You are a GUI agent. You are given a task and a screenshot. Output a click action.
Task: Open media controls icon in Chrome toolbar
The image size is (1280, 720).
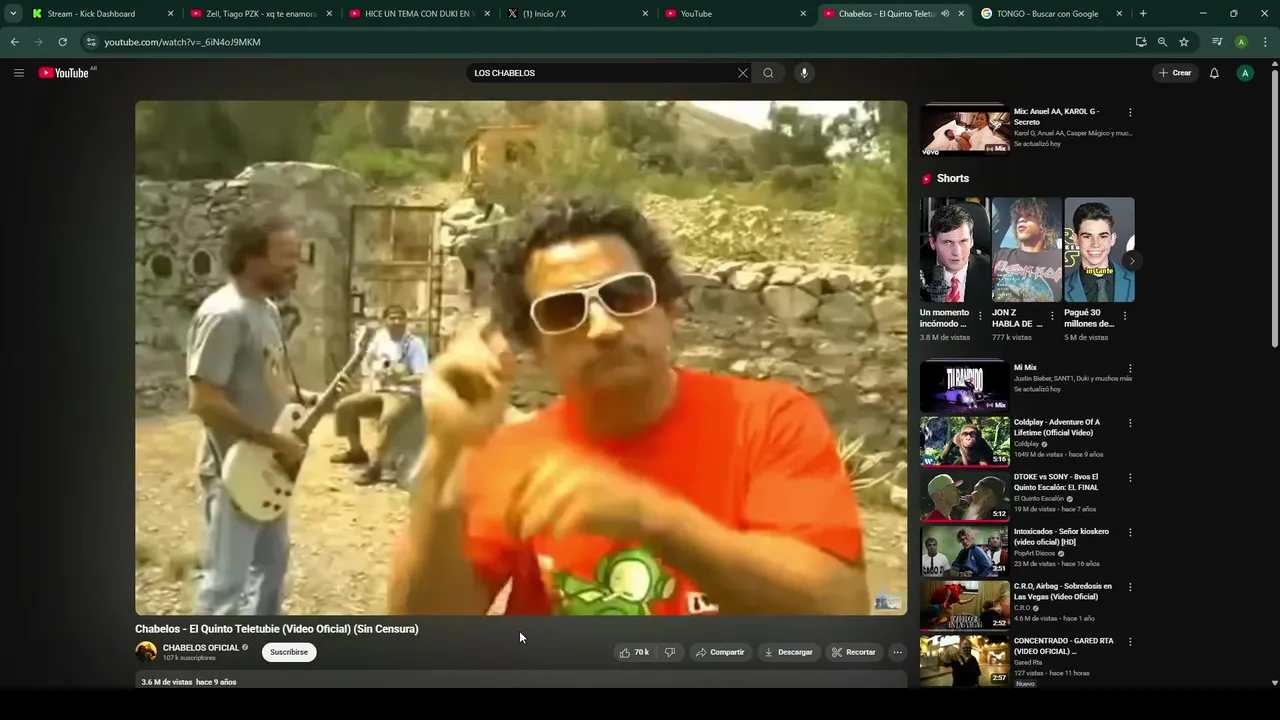click(x=1217, y=42)
